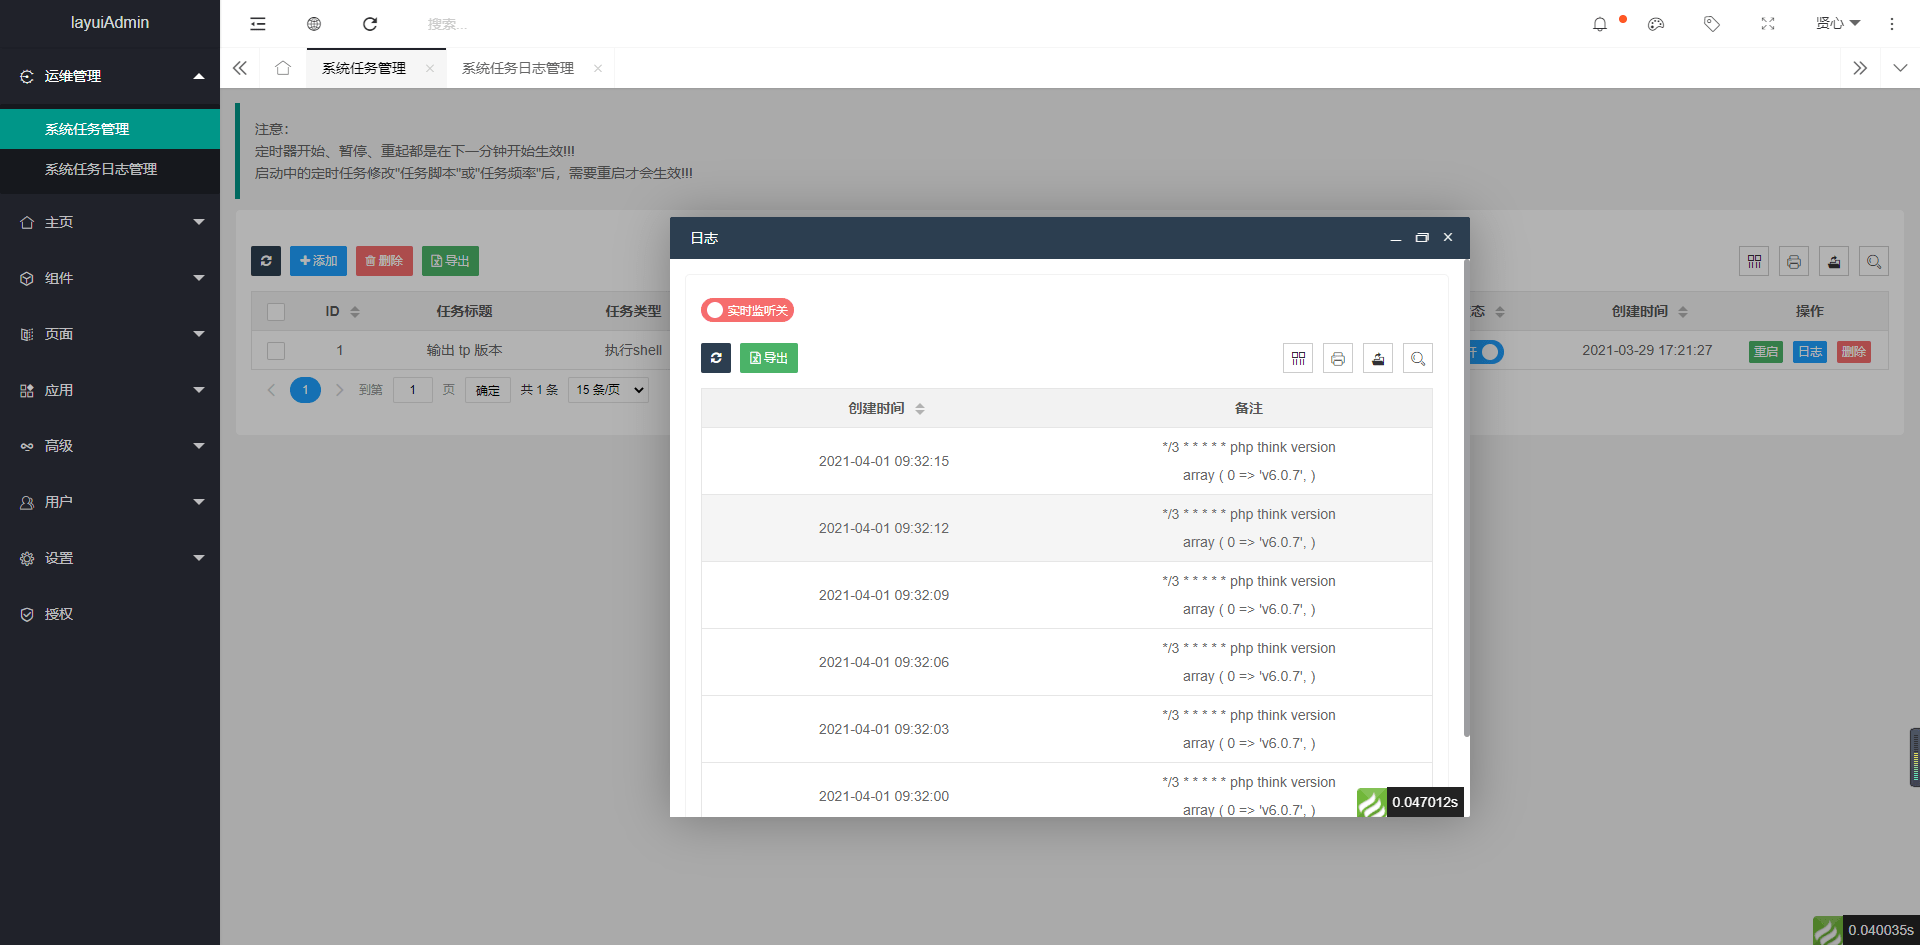Maximize the 日志 dialog
This screenshot has width=1920, height=945.
[x=1422, y=238]
